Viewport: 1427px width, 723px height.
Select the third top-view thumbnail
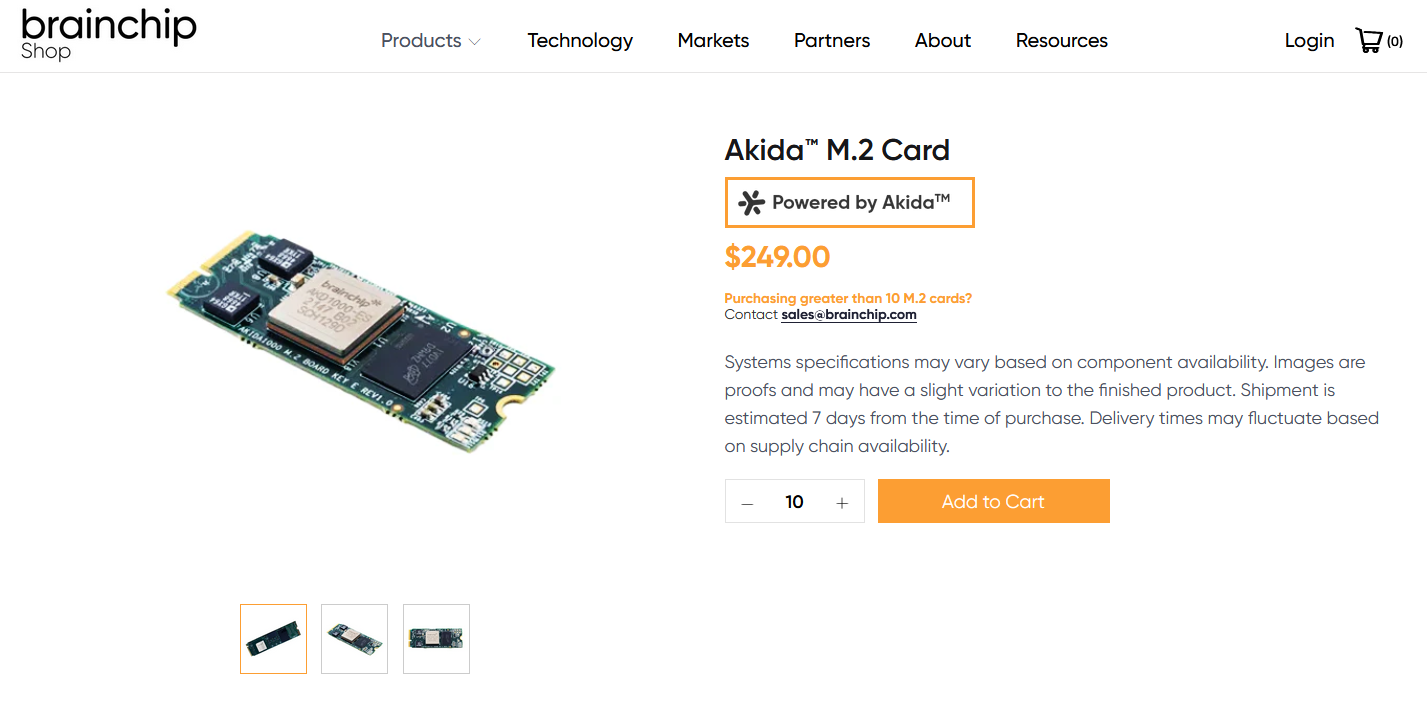436,639
